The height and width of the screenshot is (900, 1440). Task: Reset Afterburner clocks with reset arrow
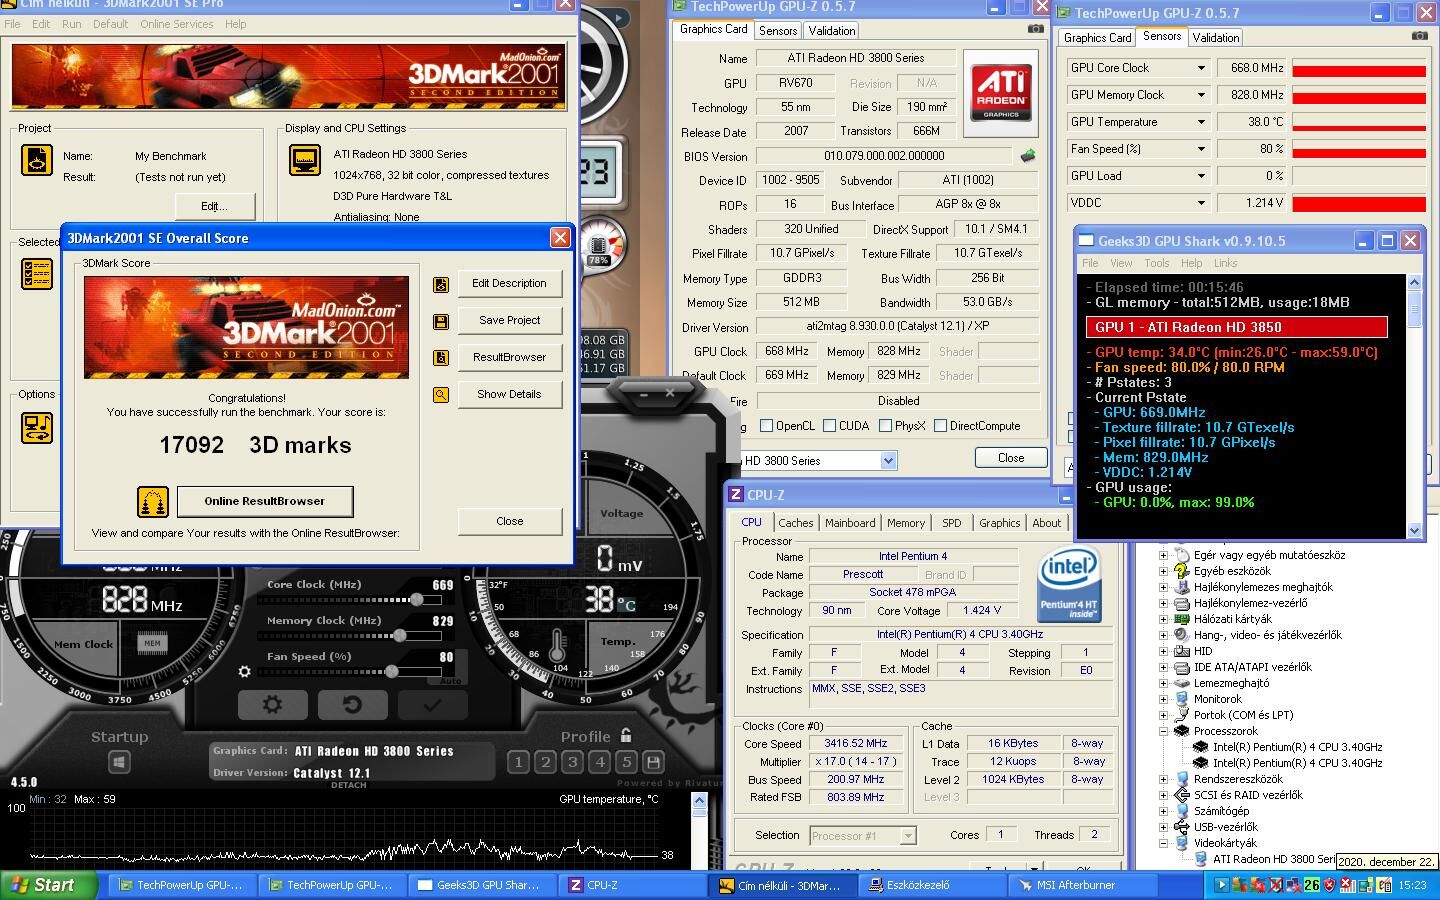click(352, 705)
